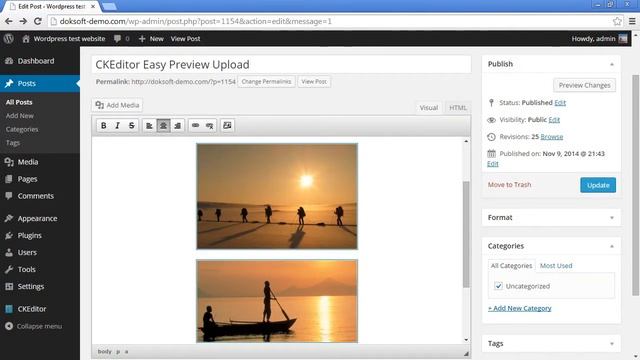The height and width of the screenshot is (360, 640).
Task: Collapse the Categories panel
Action: point(611,247)
